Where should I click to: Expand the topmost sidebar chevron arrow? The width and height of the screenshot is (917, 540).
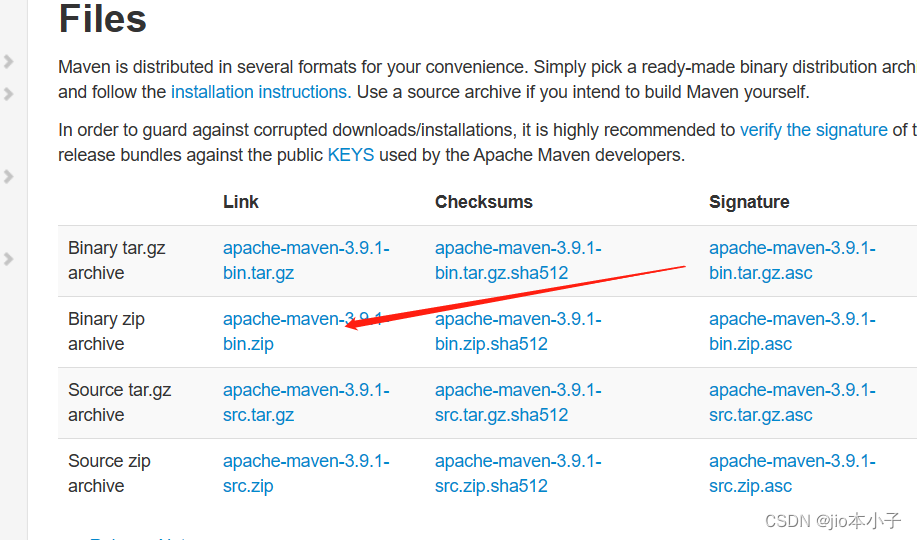click(x=8, y=61)
